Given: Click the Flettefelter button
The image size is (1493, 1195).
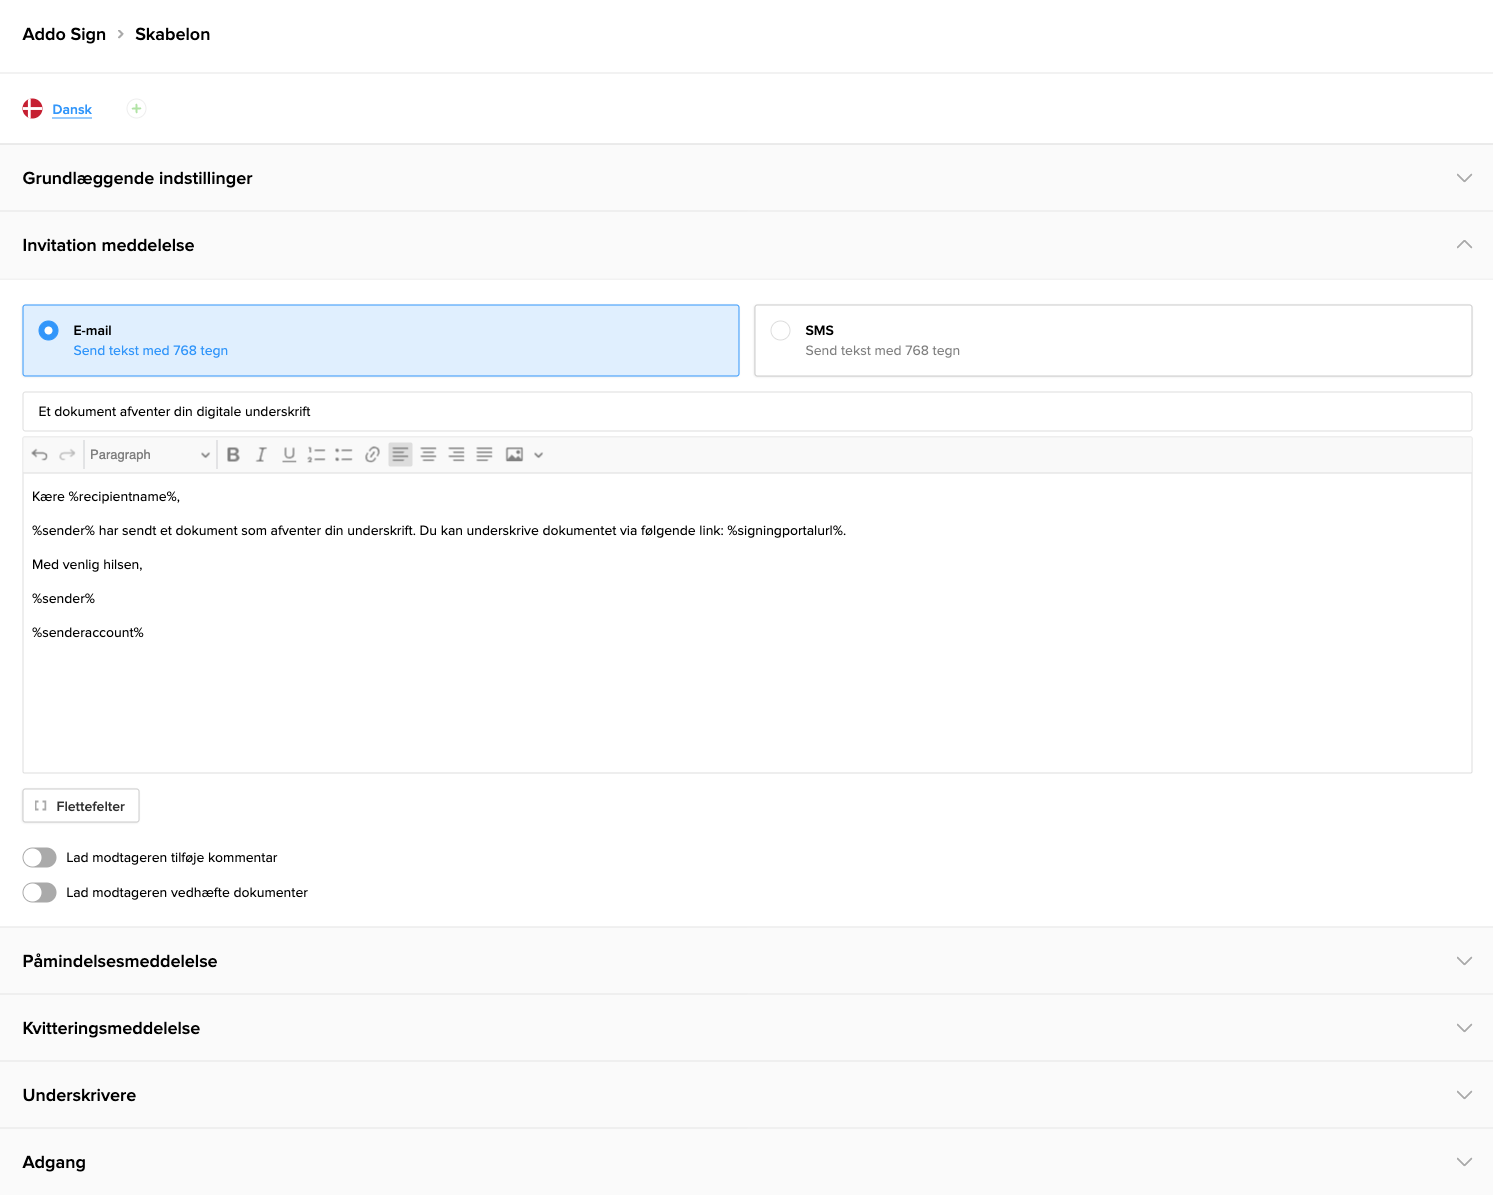Looking at the screenshot, I should click(80, 805).
